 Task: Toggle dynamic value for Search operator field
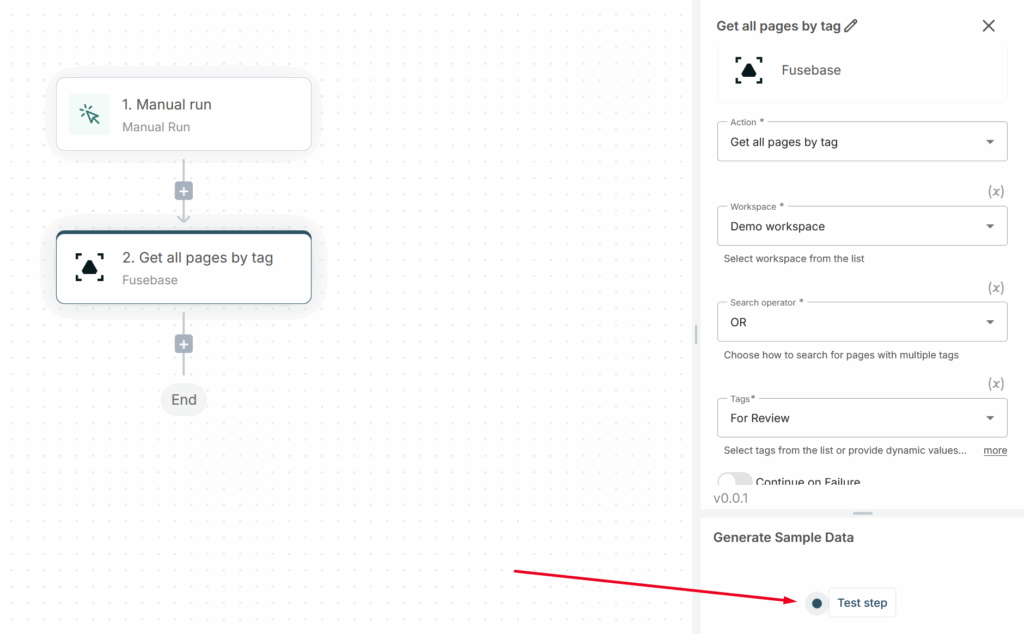tap(996, 288)
